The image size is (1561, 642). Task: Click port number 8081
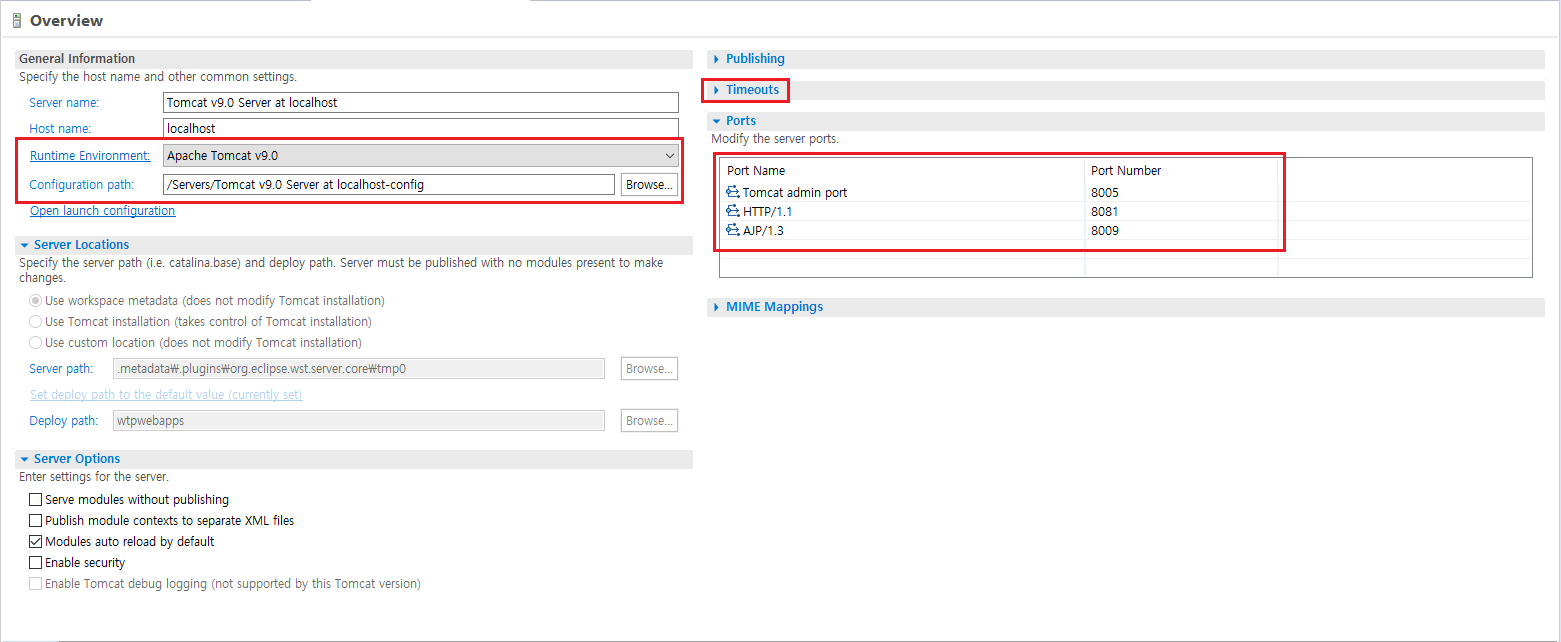(x=1105, y=211)
